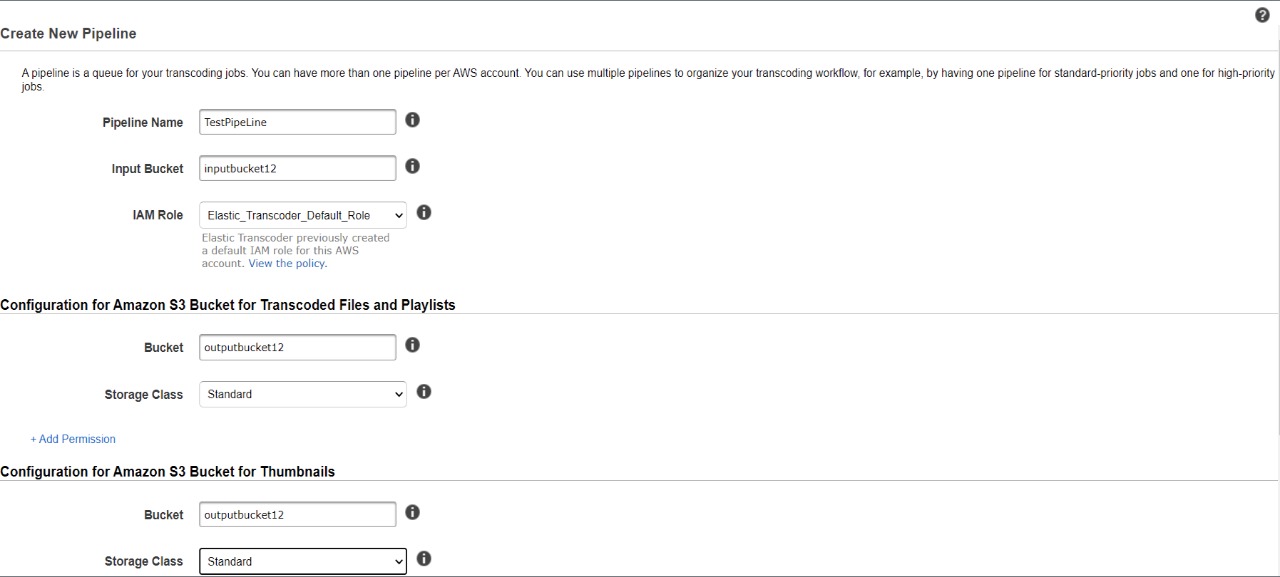Viewport: 1280px width, 577px height.
Task: Click the + Add Permission link
Action: click(x=73, y=439)
